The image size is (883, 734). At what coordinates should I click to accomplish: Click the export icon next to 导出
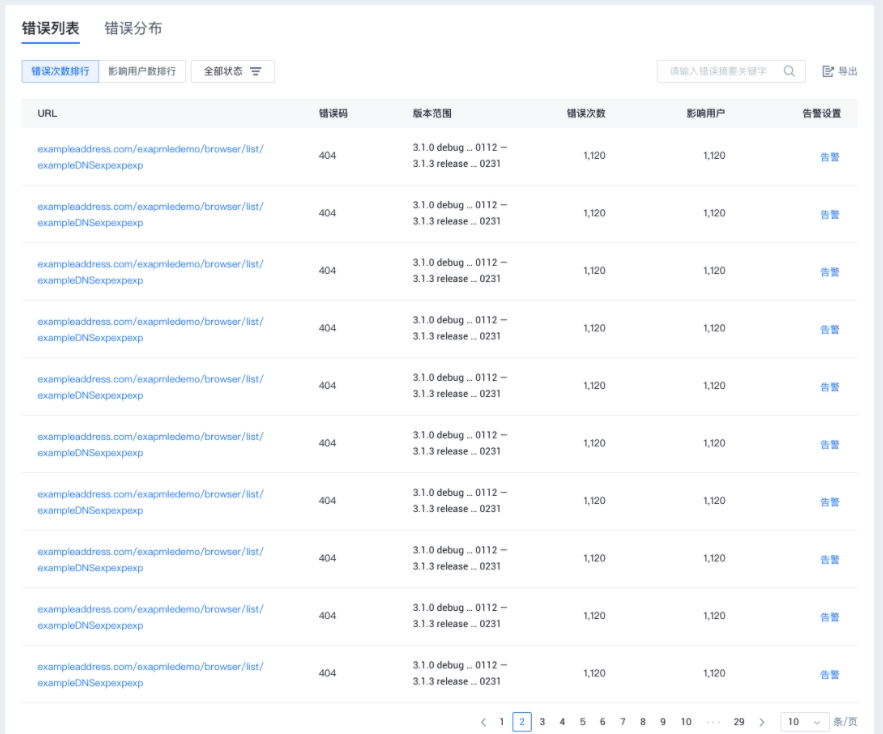(x=828, y=72)
